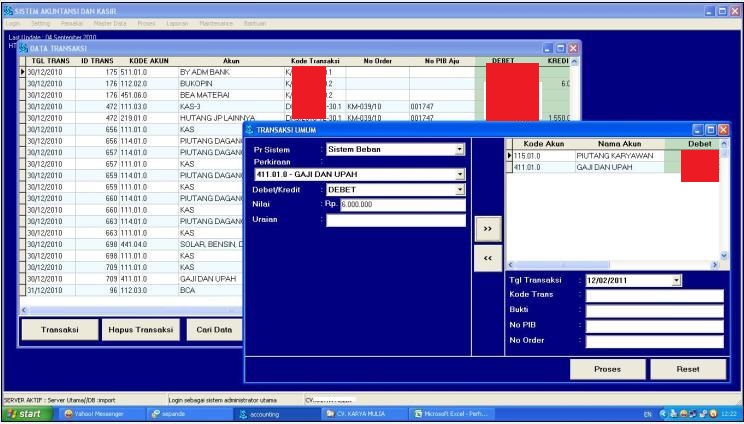This screenshot has width=744, height=424.
Task: Expand the Debet/Kredit dropdown
Action: click(x=460, y=189)
